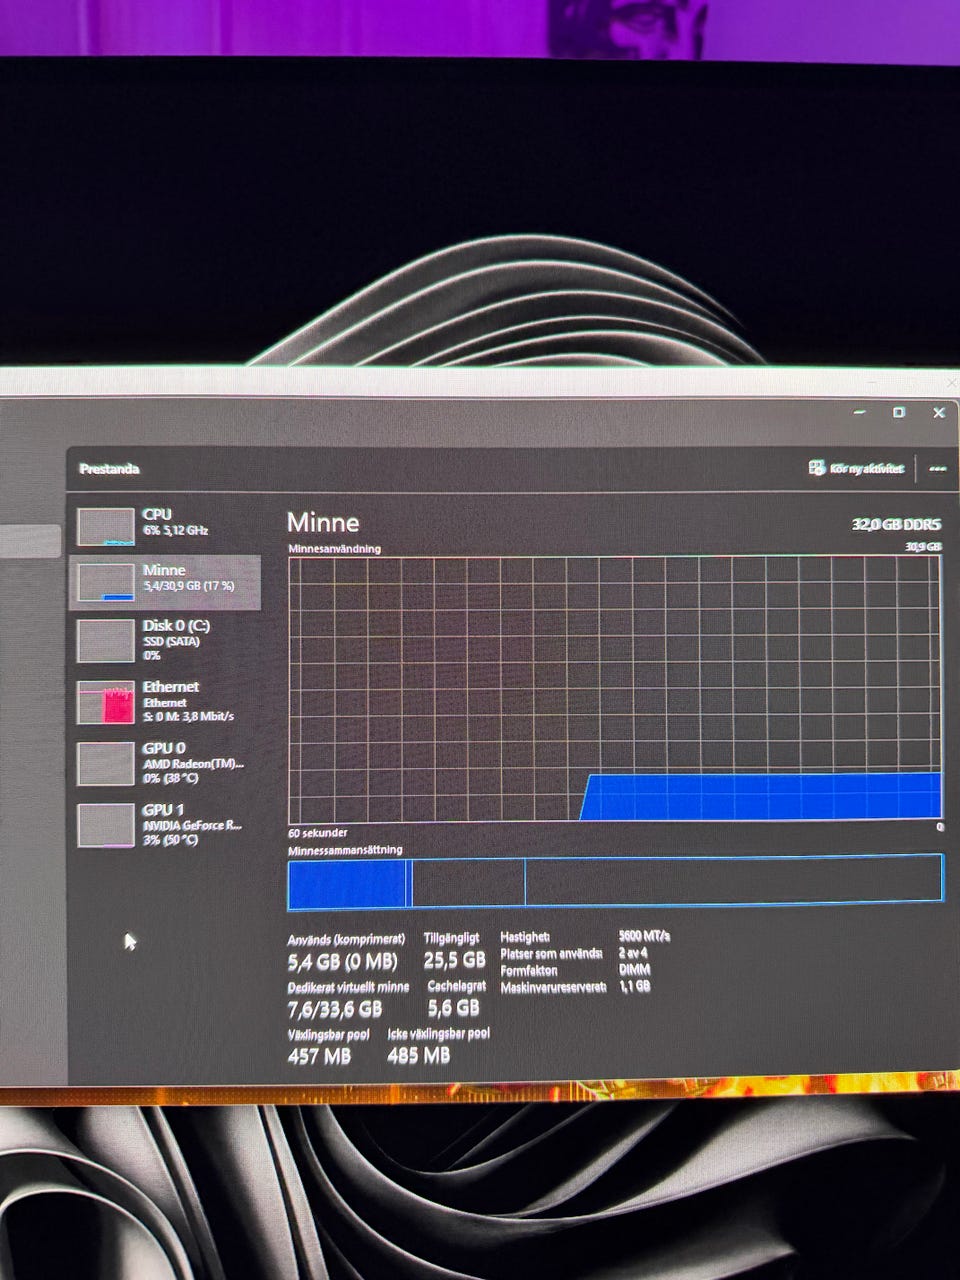Open the pink Ethernet activity graph thumbnail
Image resolution: width=960 pixels, height=1280 pixels.
(x=106, y=703)
